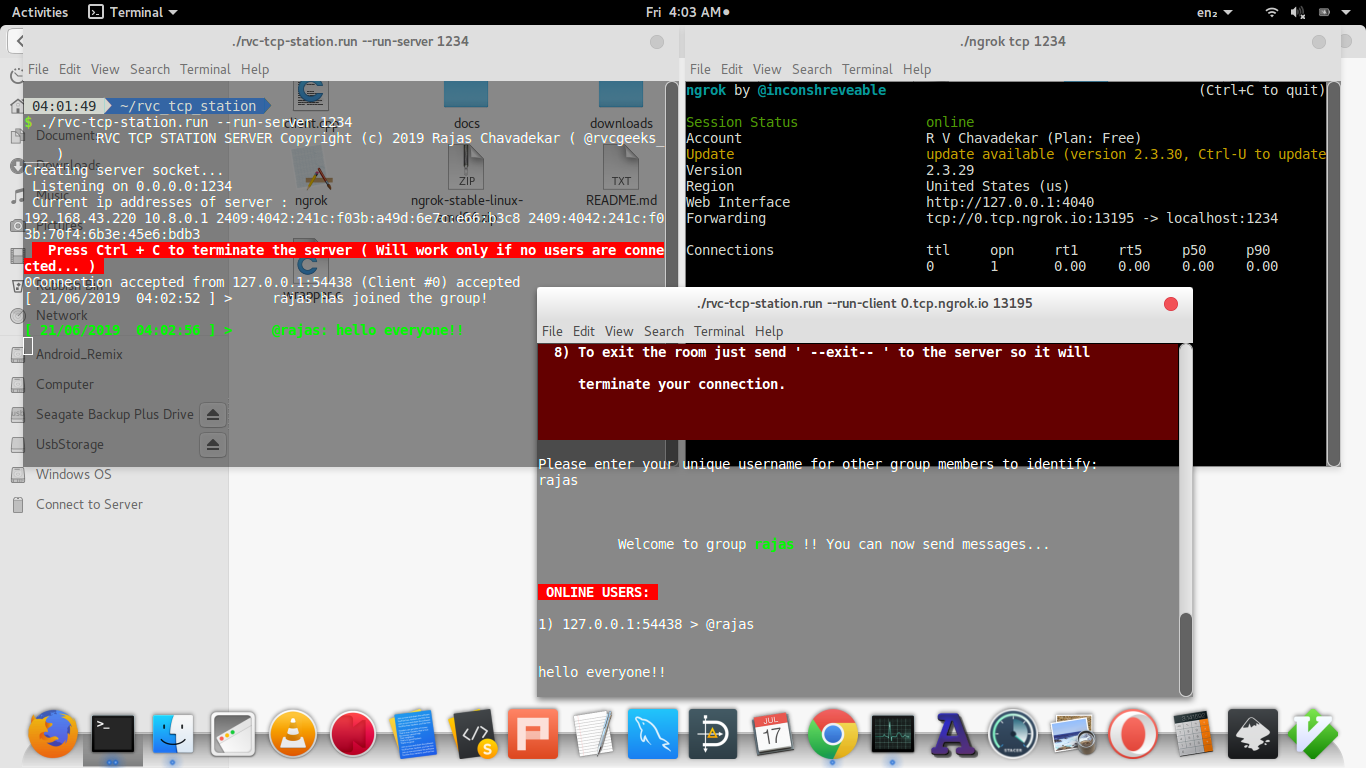Open the notepad text editor dock icon
This screenshot has height=768, width=1366.
coord(592,734)
